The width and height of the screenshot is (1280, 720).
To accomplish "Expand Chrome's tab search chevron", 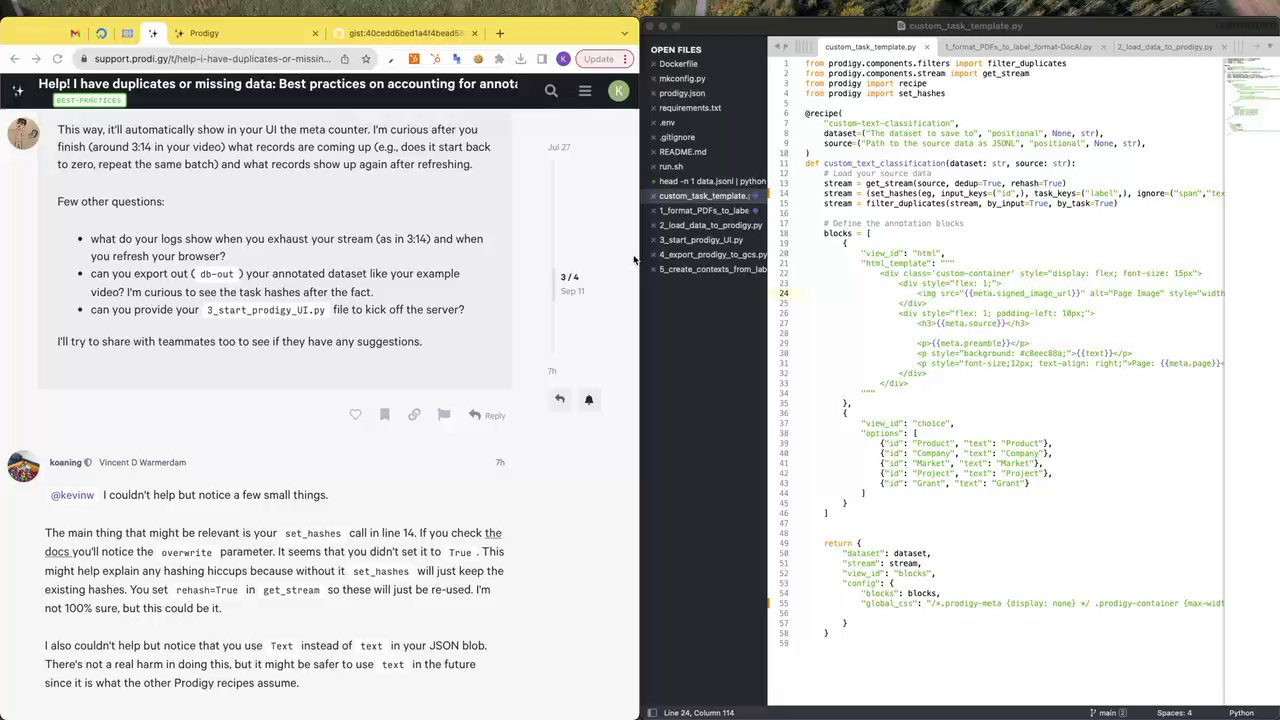I will coord(625,33).
